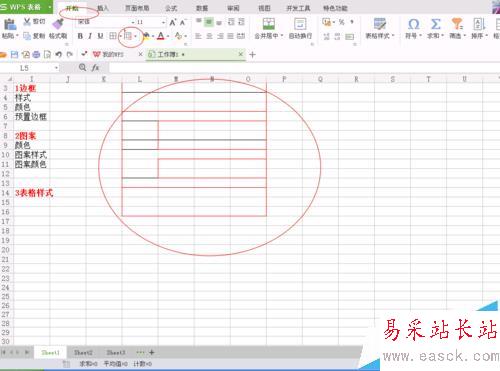Click the Sum sigma icon
The image size is (500, 371).
tap(435, 24)
